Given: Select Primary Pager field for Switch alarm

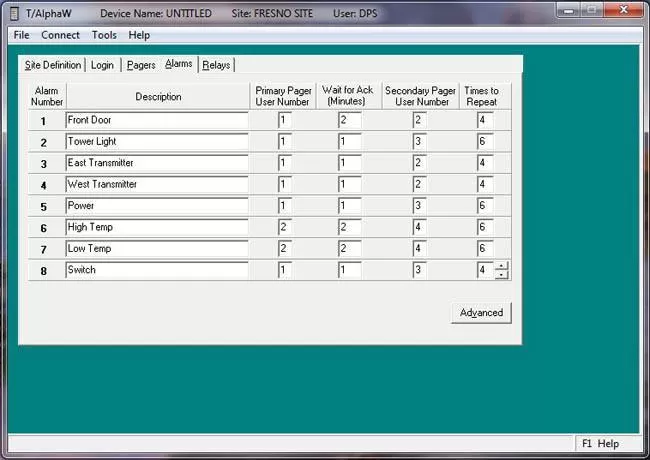Looking at the screenshot, I should [x=285, y=270].
